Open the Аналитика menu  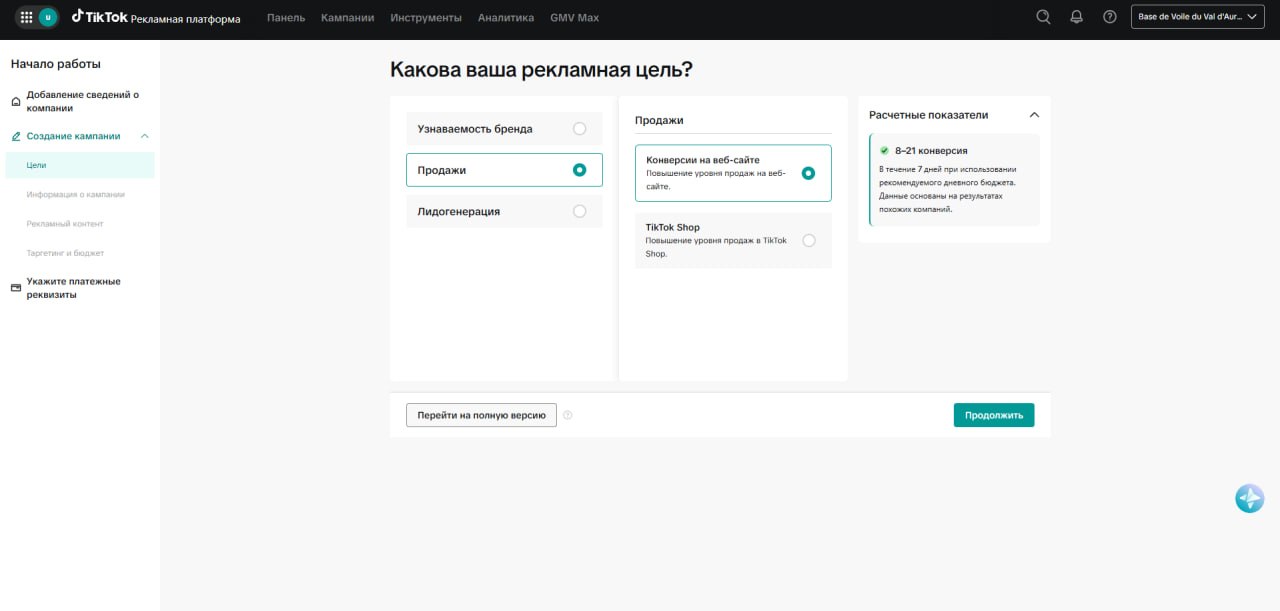point(506,18)
